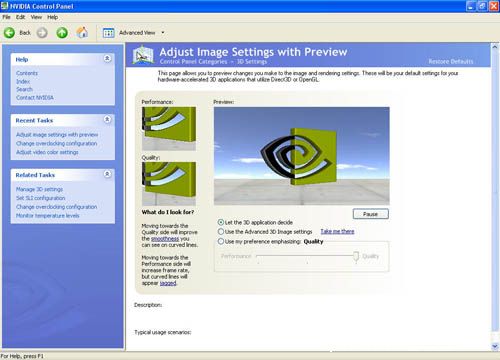Click the NVIDIA title bar icon
This screenshot has width=500, height=360.
(x=4, y=6)
